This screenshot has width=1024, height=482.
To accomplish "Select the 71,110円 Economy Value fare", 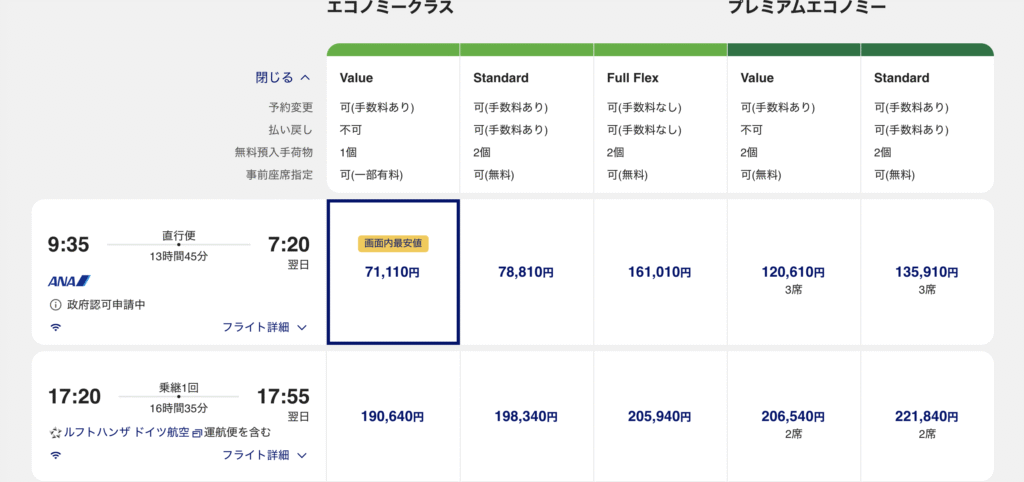I will tap(393, 272).
